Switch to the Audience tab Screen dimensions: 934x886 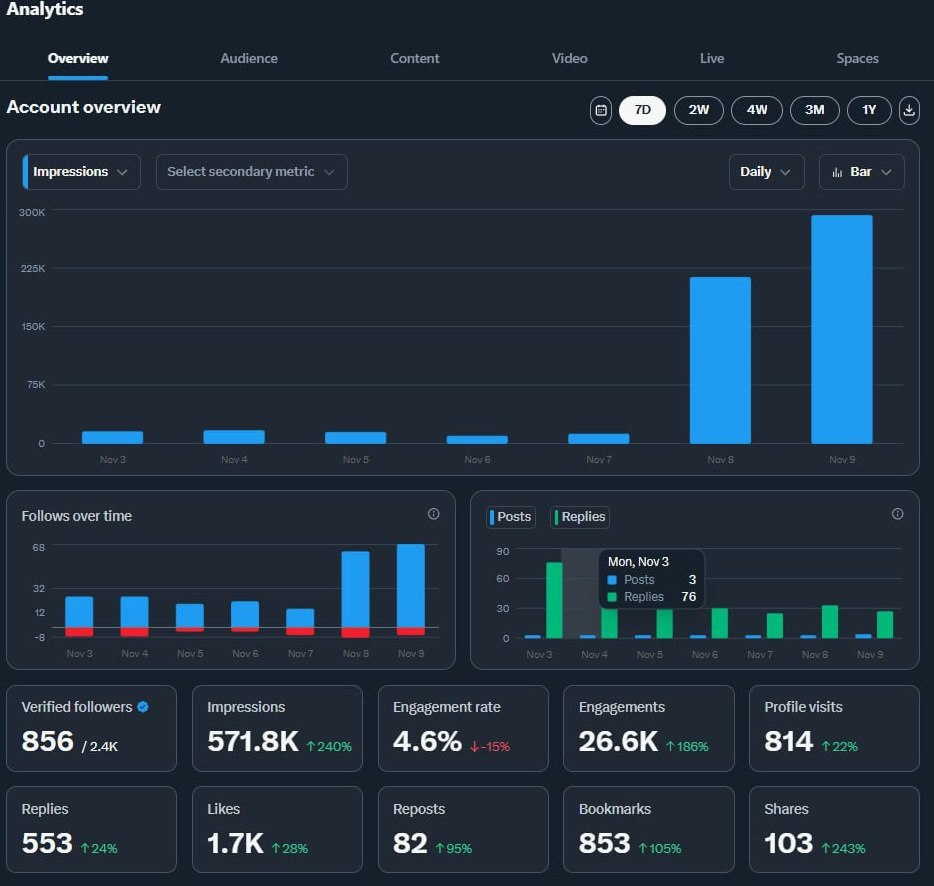(x=249, y=58)
